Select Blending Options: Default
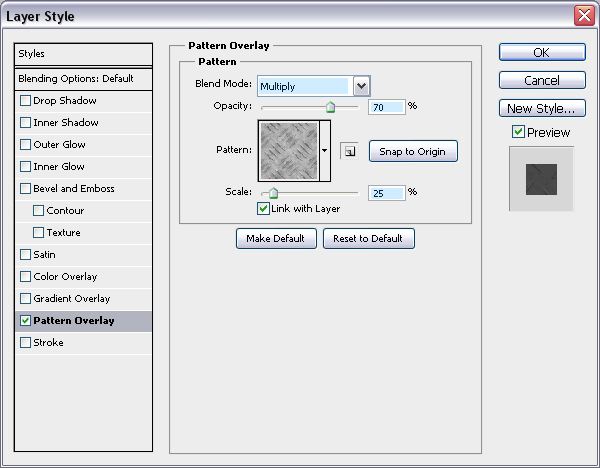 [x=75, y=78]
